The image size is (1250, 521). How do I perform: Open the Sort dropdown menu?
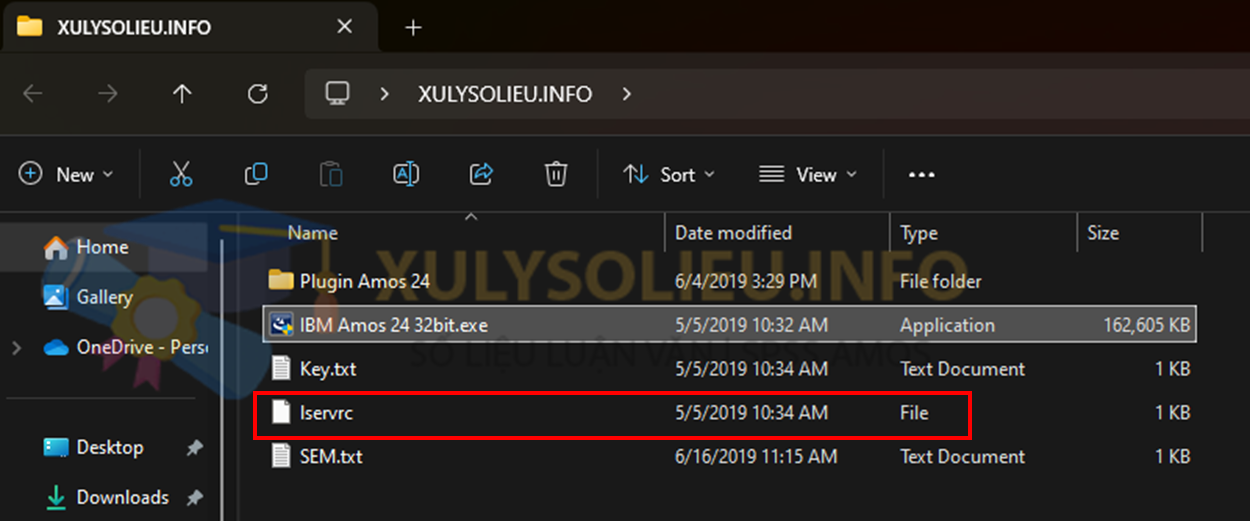669,174
